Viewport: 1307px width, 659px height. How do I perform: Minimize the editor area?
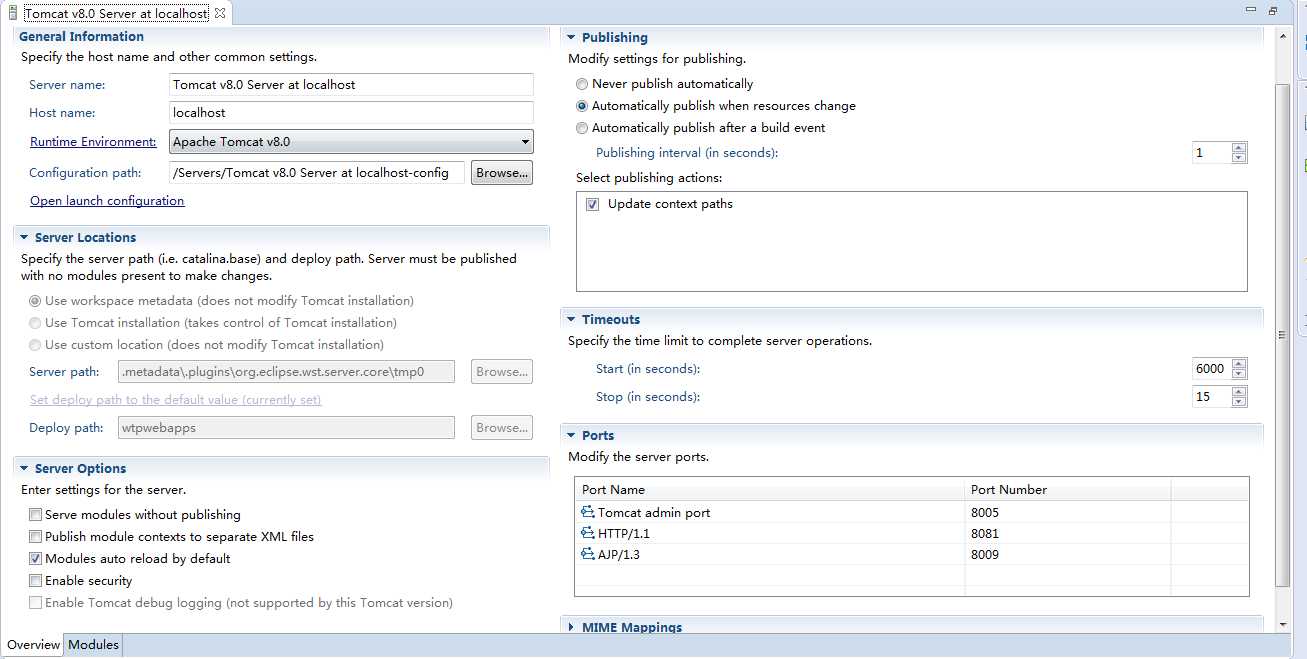pos(1252,10)
